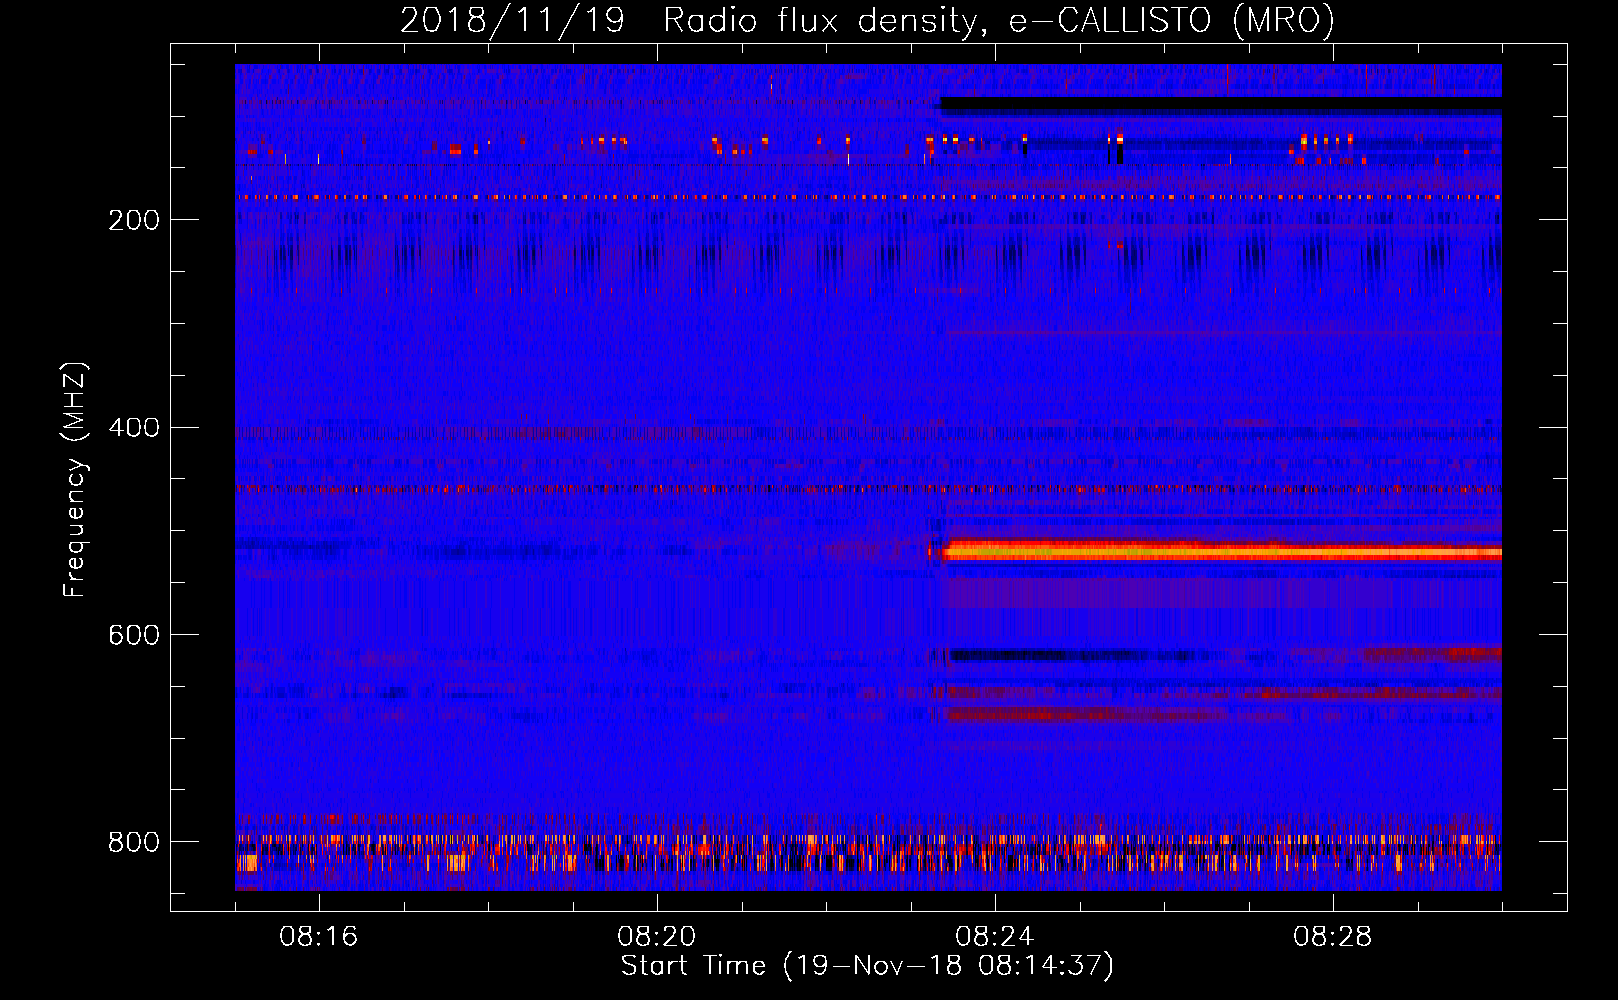
Task: Select the 800 frequency tick label
Action: point(134,843)
